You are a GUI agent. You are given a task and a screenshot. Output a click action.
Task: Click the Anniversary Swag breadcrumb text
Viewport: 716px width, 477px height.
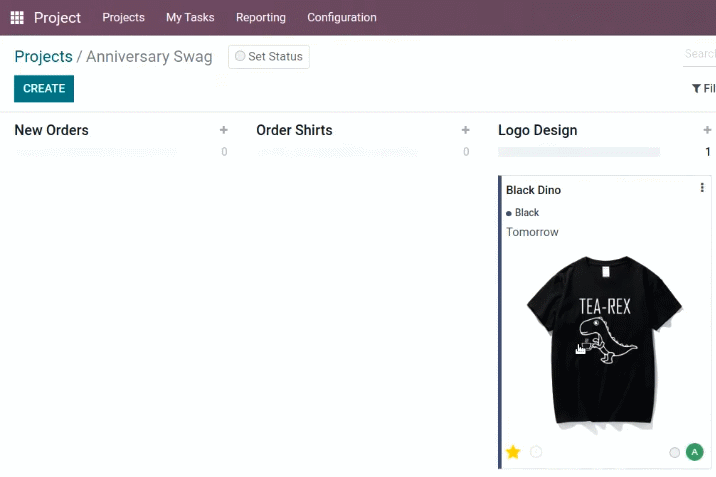[x=149, y=57]
